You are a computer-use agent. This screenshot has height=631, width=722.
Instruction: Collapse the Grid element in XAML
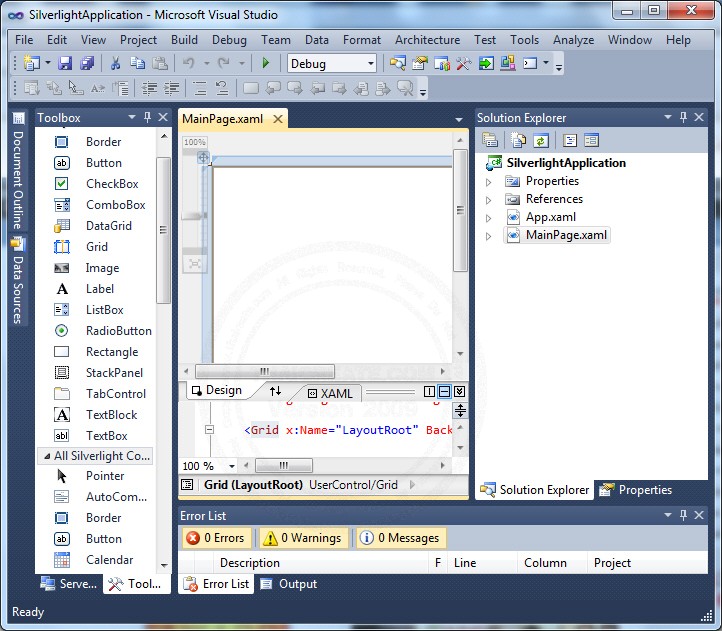click(210, 430)
